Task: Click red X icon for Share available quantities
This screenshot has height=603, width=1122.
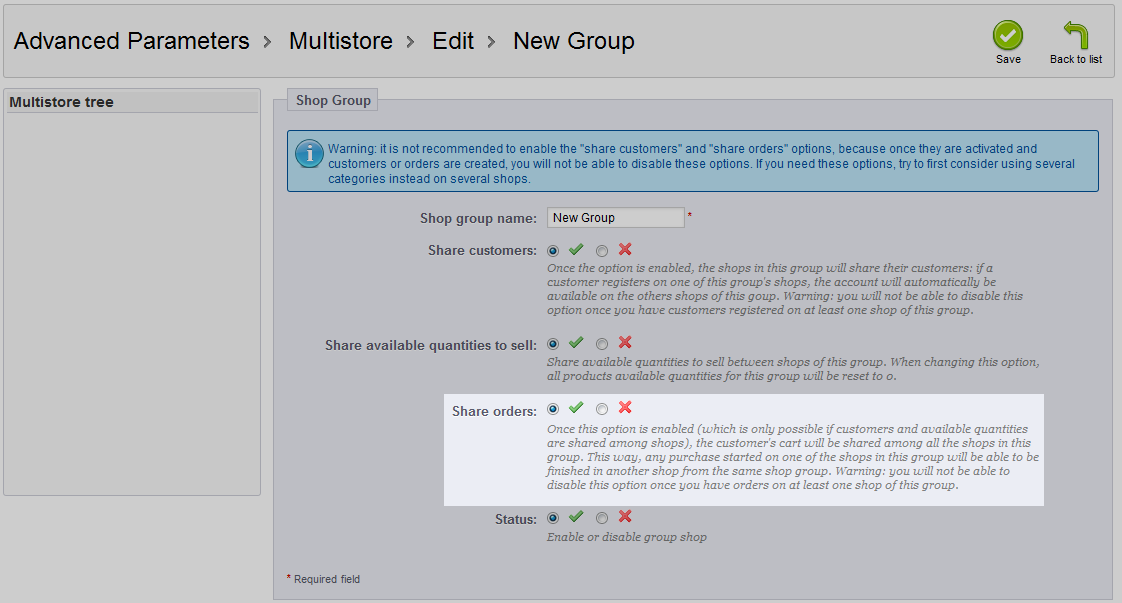Action: click(625, 343)
